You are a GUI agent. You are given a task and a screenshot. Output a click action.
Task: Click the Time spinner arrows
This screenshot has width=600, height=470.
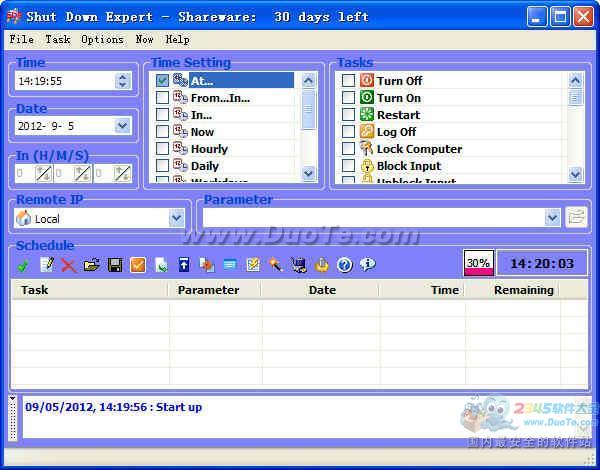point(122,81)
